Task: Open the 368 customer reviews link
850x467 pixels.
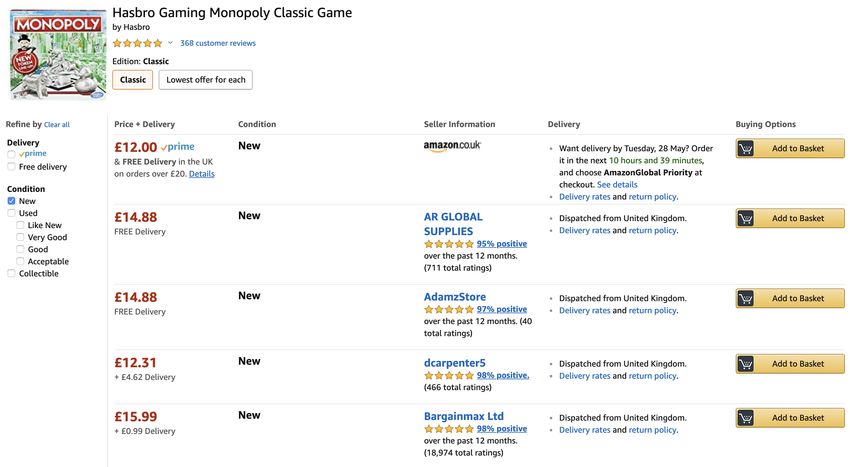Action: point(218,43)
